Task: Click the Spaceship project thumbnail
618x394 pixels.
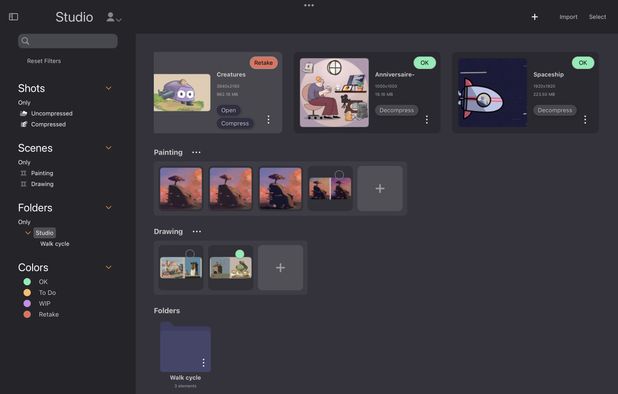Action: (493, 93)
